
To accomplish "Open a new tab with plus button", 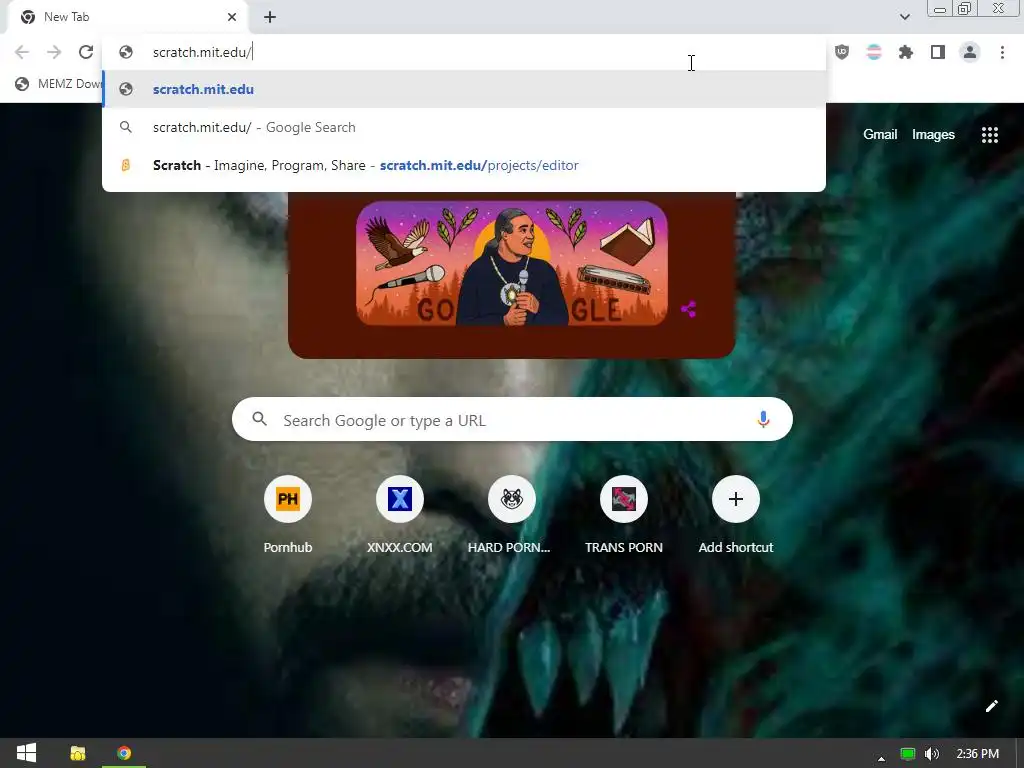I will pos(270,17).
